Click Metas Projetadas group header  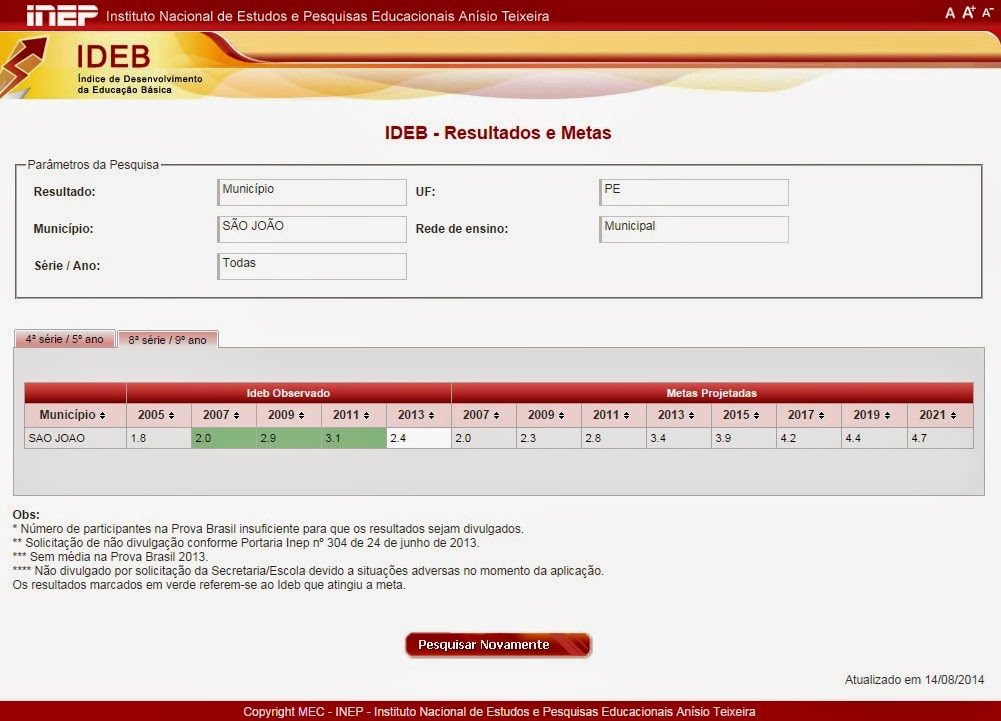point(712,393)
